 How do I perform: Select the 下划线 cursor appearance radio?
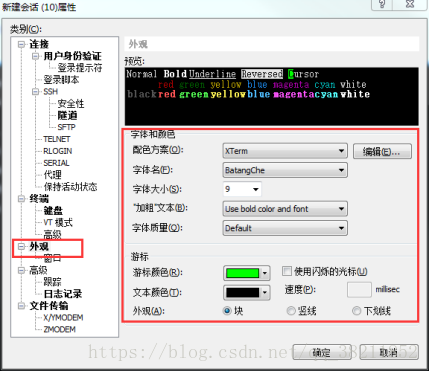point(356,311)
